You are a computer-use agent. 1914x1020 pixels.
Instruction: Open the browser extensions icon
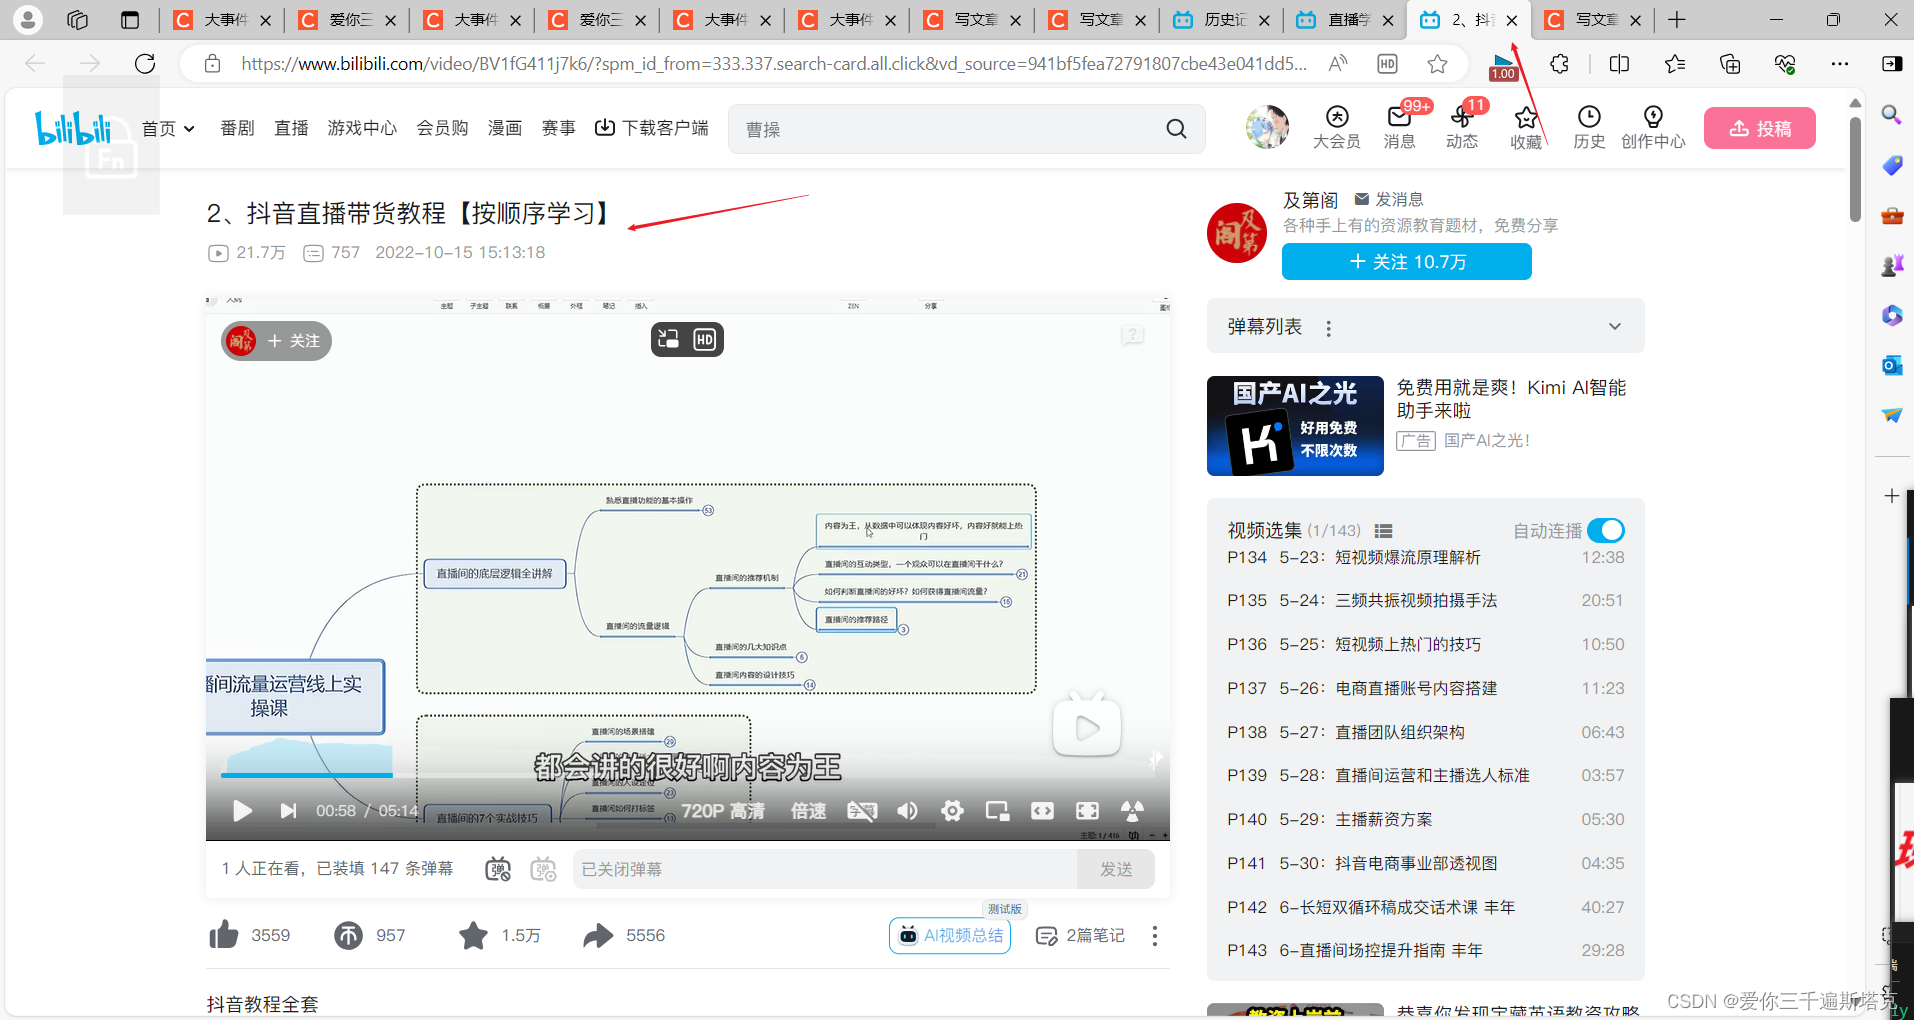(x=1559, y=64)
